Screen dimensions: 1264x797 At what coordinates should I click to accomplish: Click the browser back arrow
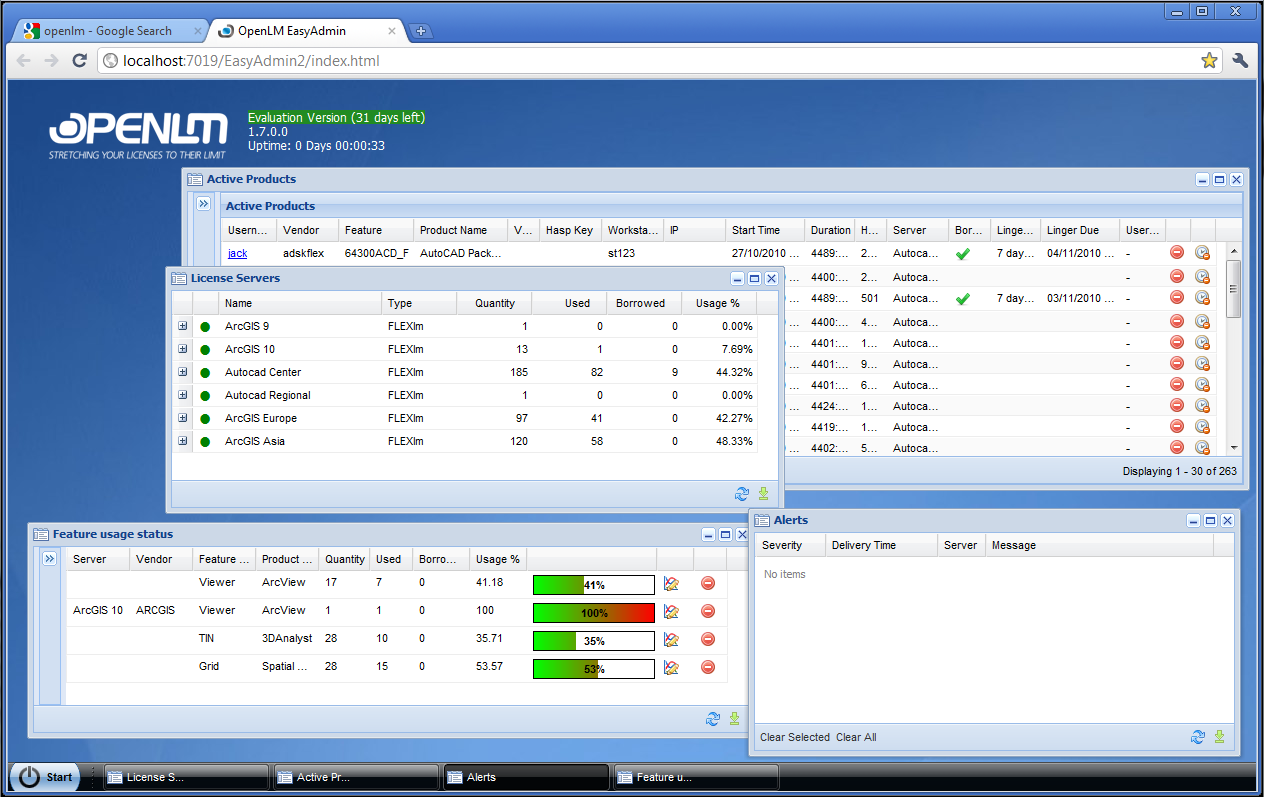point(24,61)
